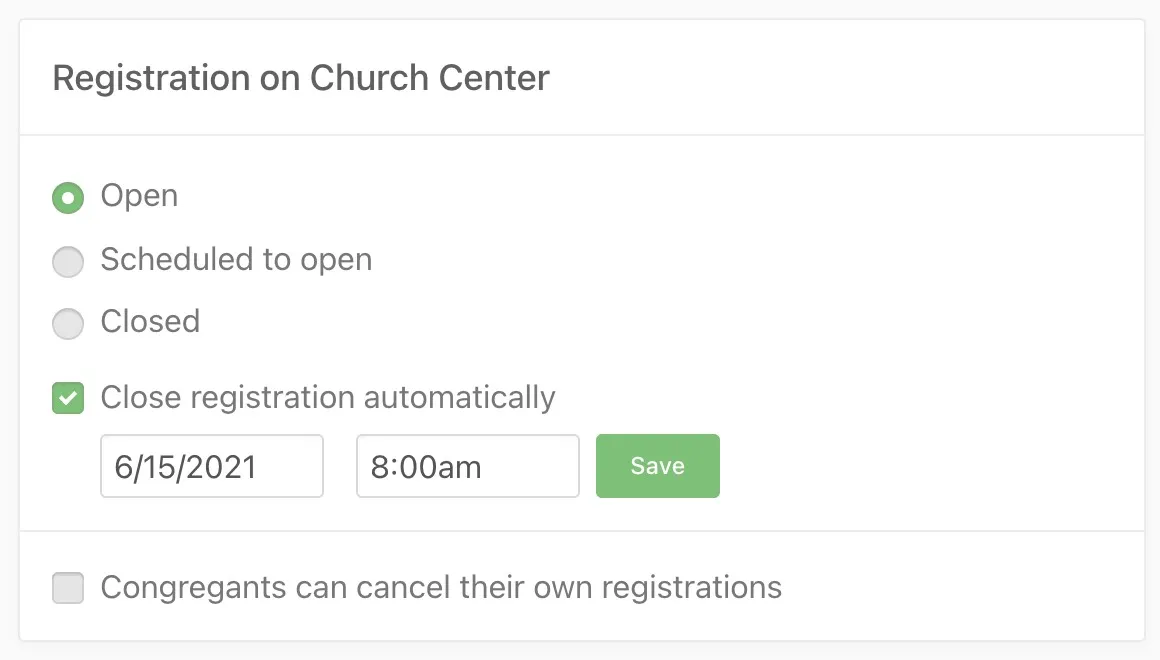Enable Congregants can cancel registrations checkbox
The image size is (1160, 660).
point(68,588)
